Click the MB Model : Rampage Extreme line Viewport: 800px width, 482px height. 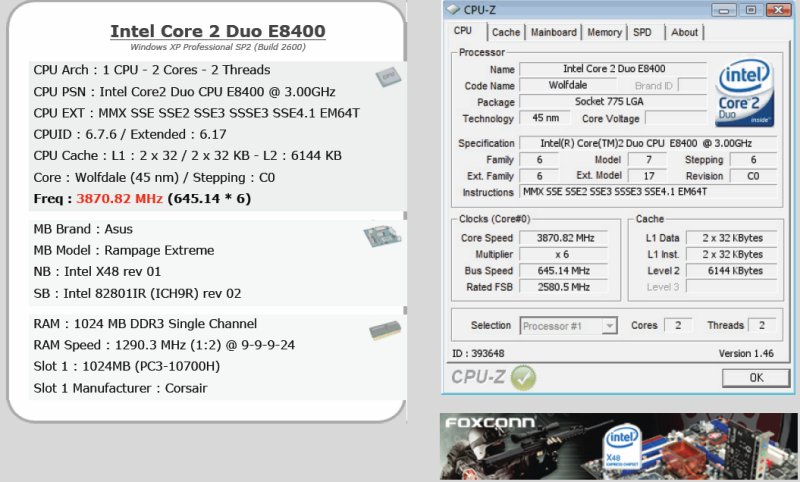(124, 250)
